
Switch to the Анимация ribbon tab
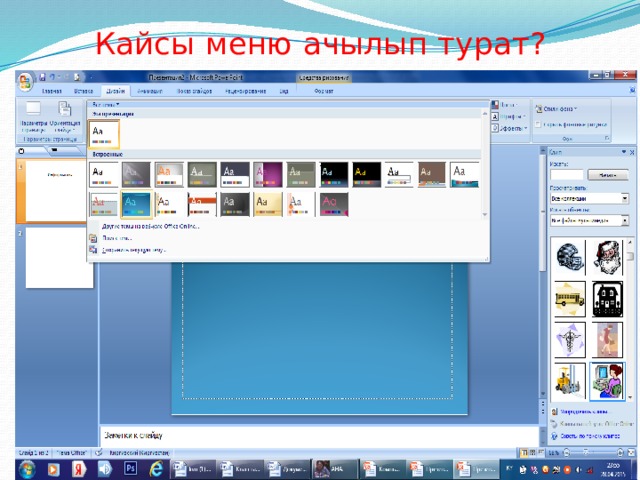click(x=150, y=91)
